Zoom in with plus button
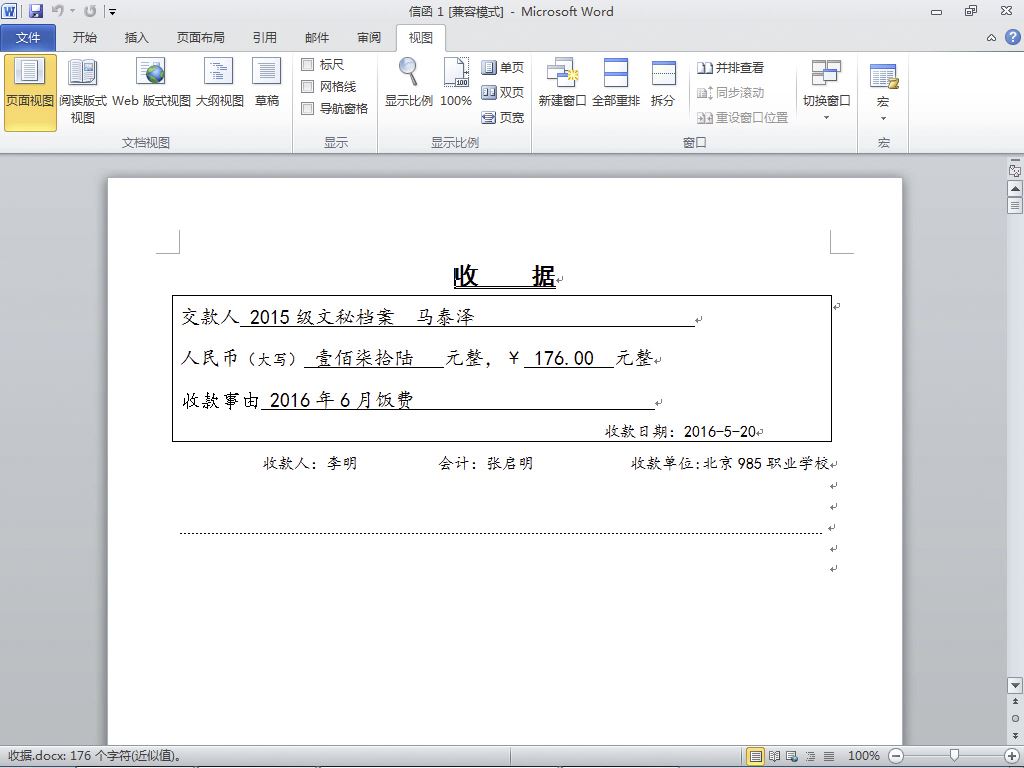Image resolution: width=1024 pixels, height=768 pixels. coord(1012,756)
